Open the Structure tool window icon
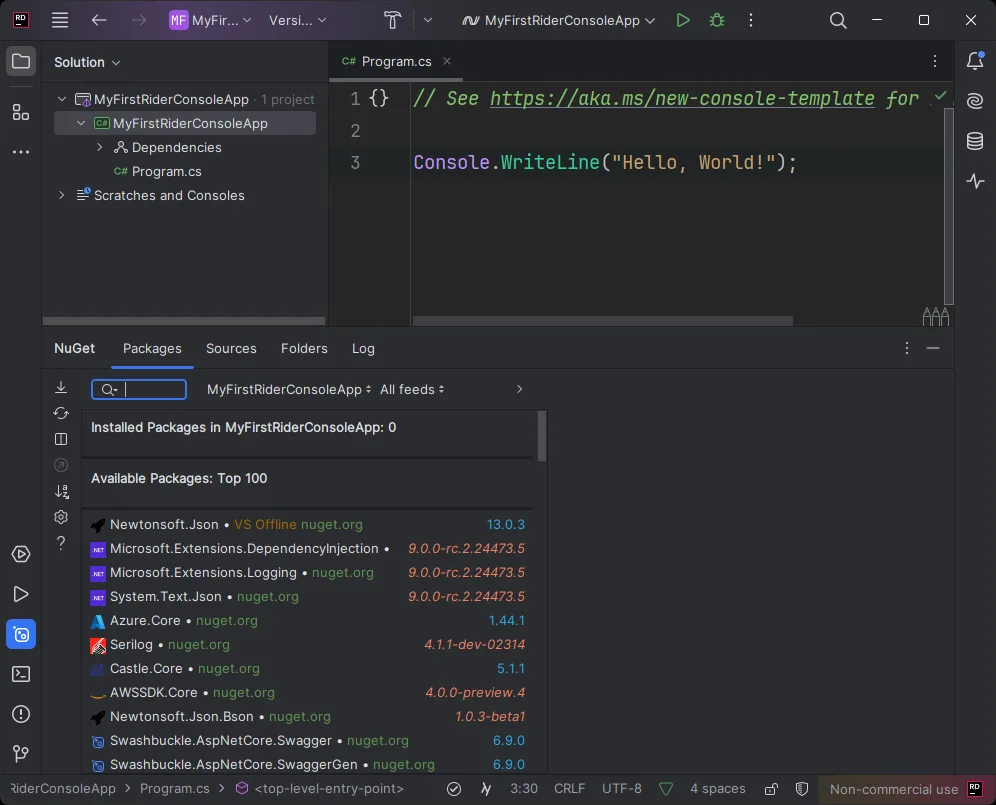The width and height of the screenshot is (996, 805). point(21,112)
